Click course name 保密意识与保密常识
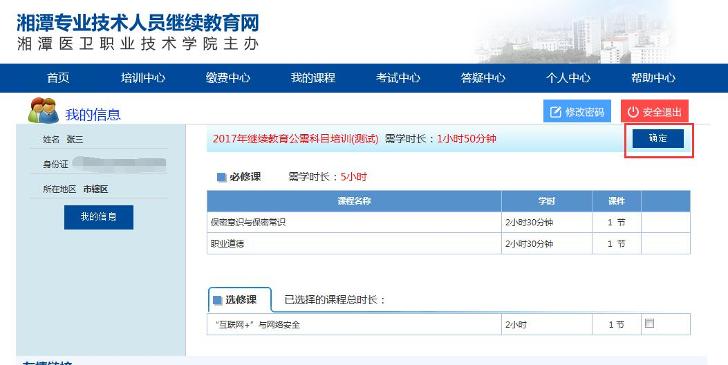 [248, 222]
